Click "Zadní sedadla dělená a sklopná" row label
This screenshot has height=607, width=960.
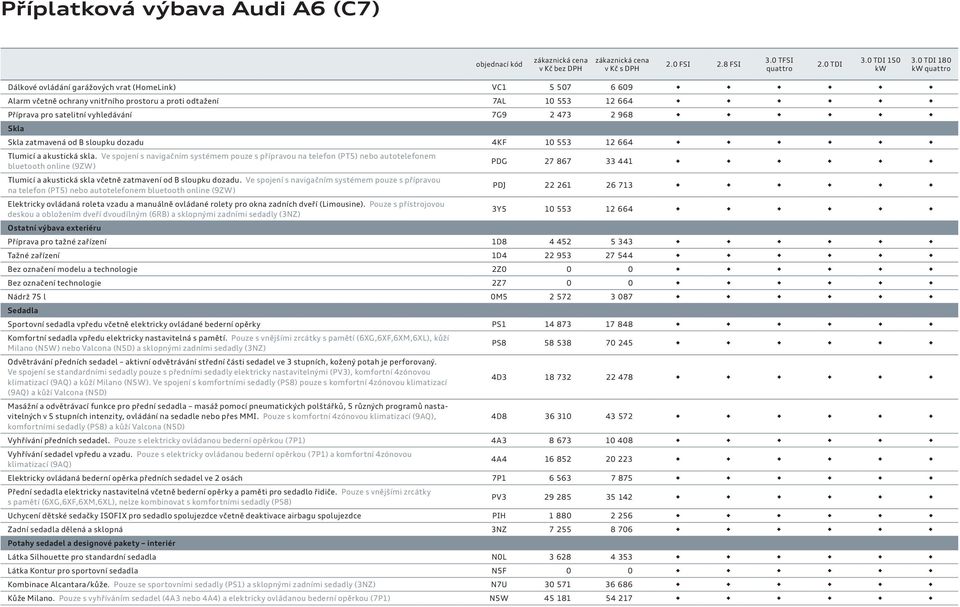tap(65, 530)
